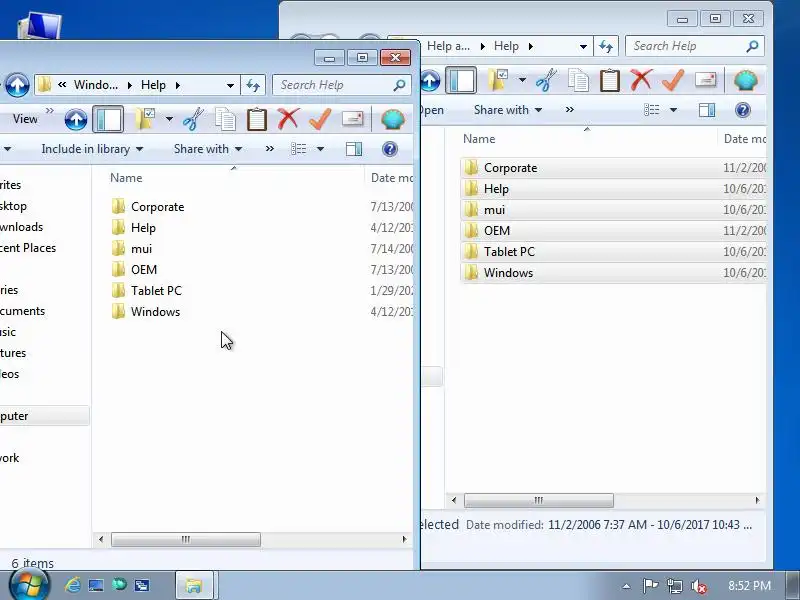
Task: Show more commands chevron in back window
Action: pos(570,110)
